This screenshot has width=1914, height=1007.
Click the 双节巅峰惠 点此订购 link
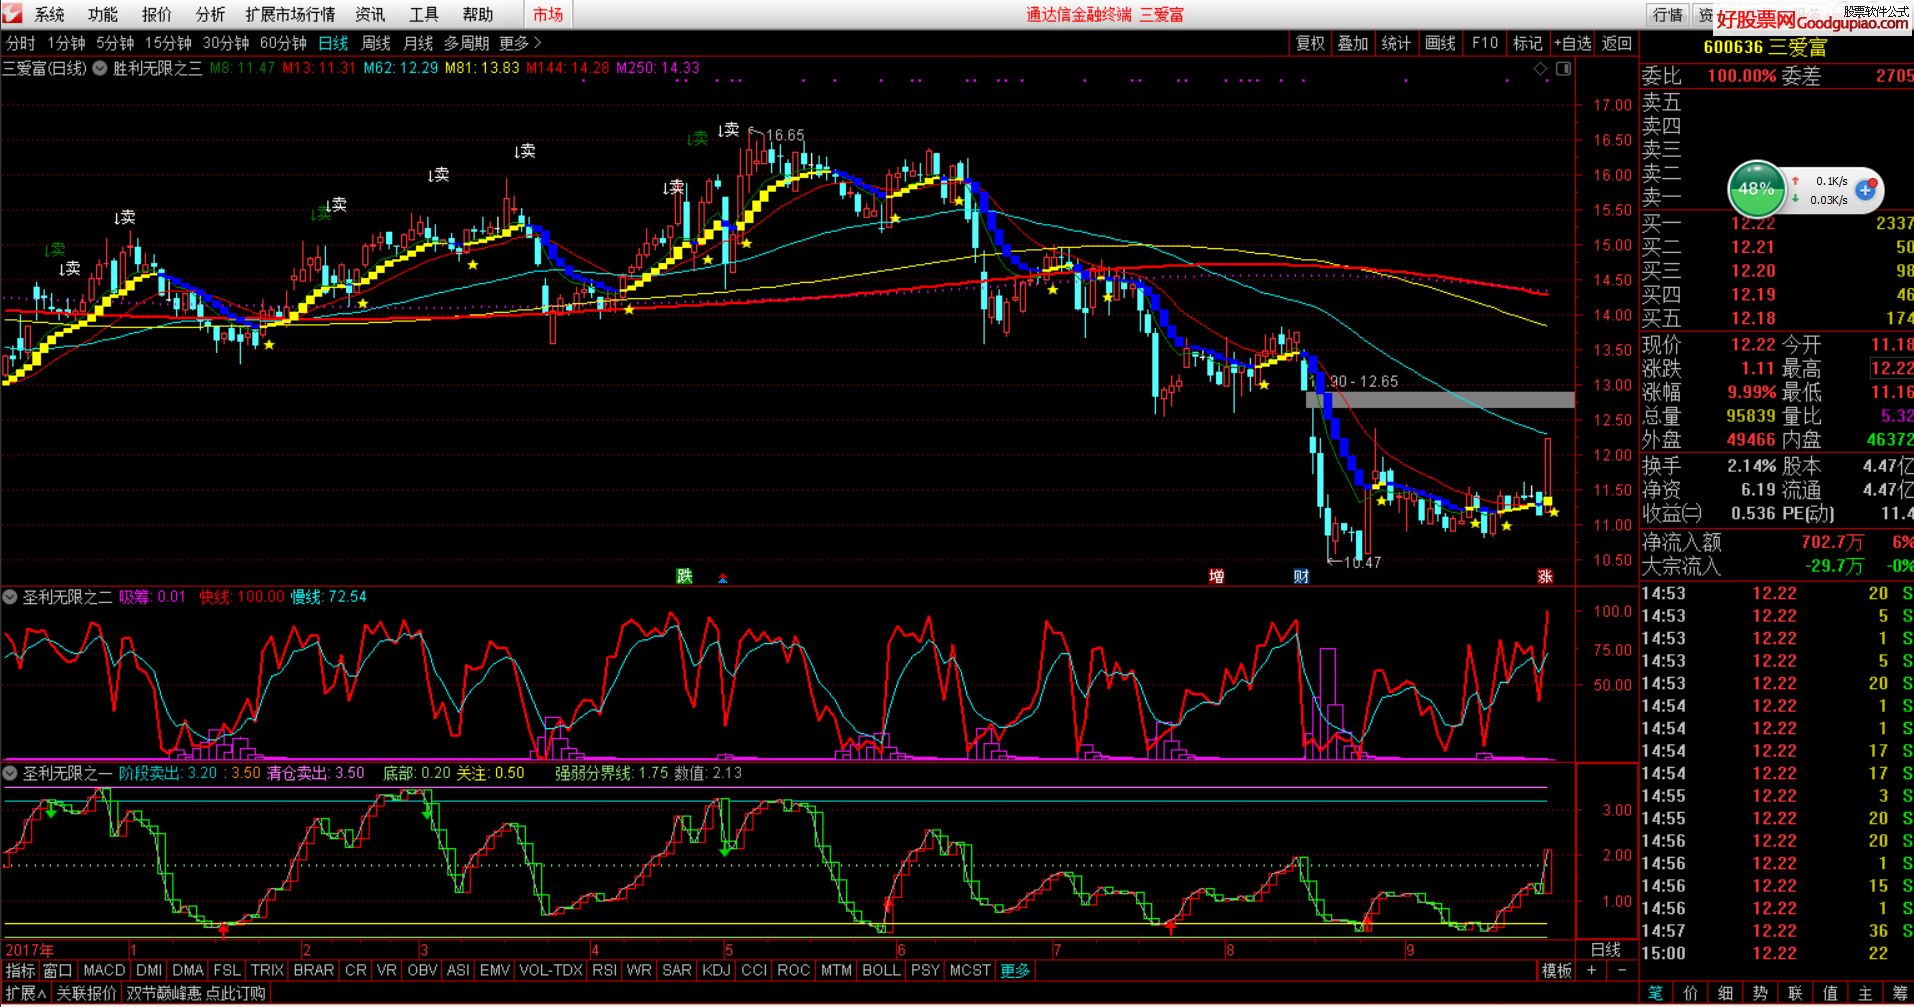[x=196, y=993]
